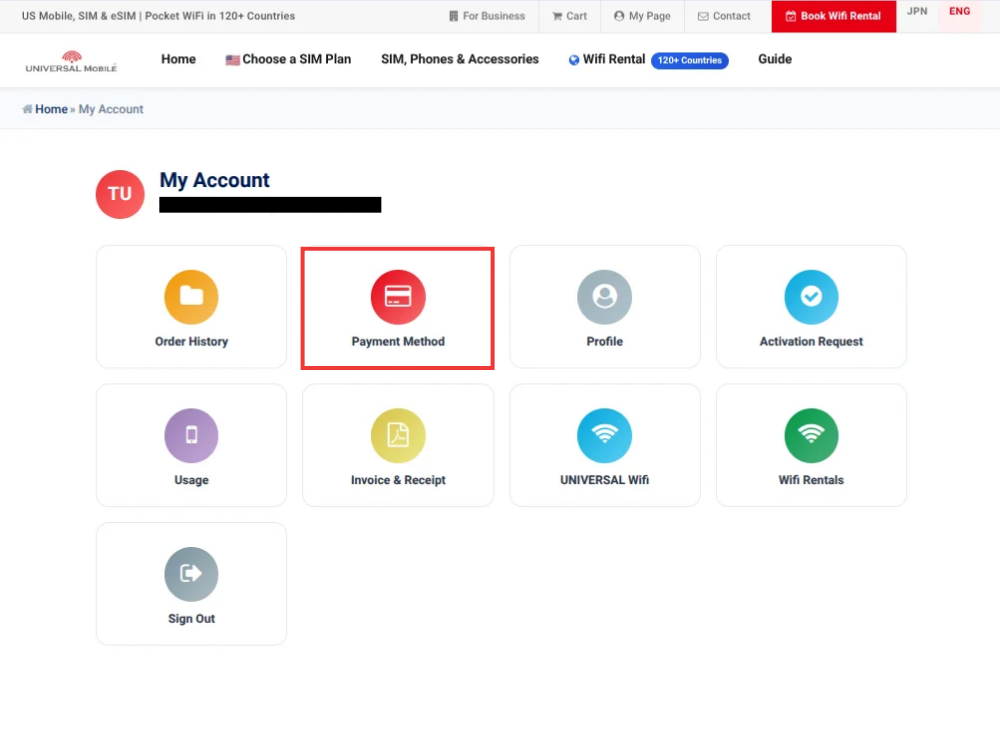Screen dimensions: 1000x740
Task: Click the envelope icon by Contact
Action: pyautogui.click(x=703, y=17)
